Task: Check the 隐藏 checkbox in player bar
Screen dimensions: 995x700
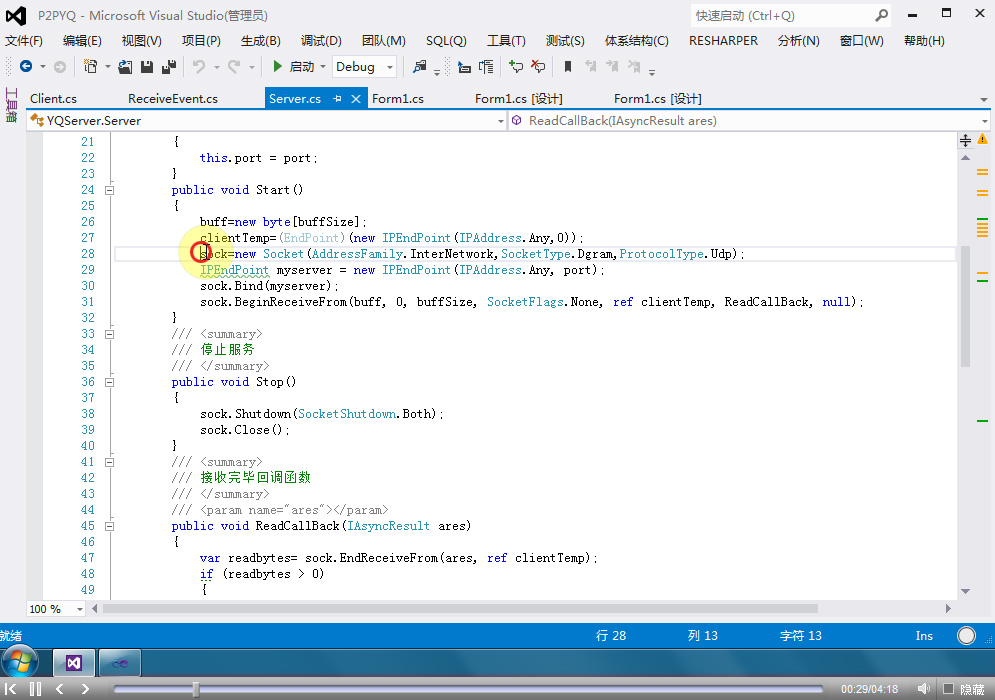Action: 948,689
